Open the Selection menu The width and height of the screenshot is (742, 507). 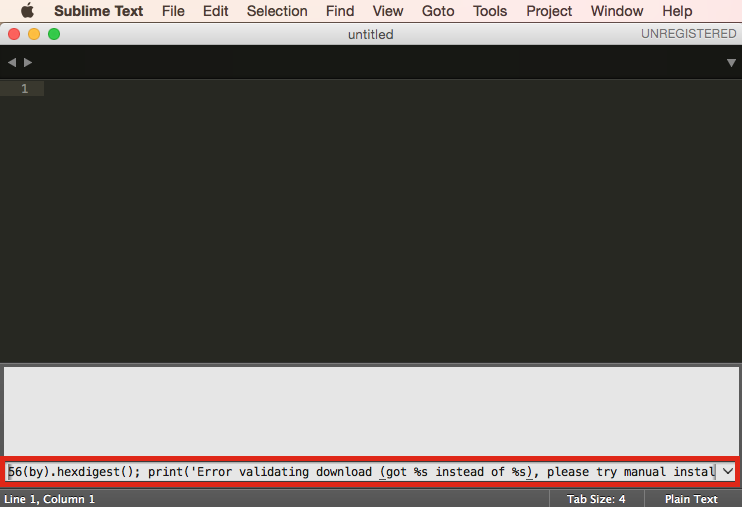pos(277,11)
